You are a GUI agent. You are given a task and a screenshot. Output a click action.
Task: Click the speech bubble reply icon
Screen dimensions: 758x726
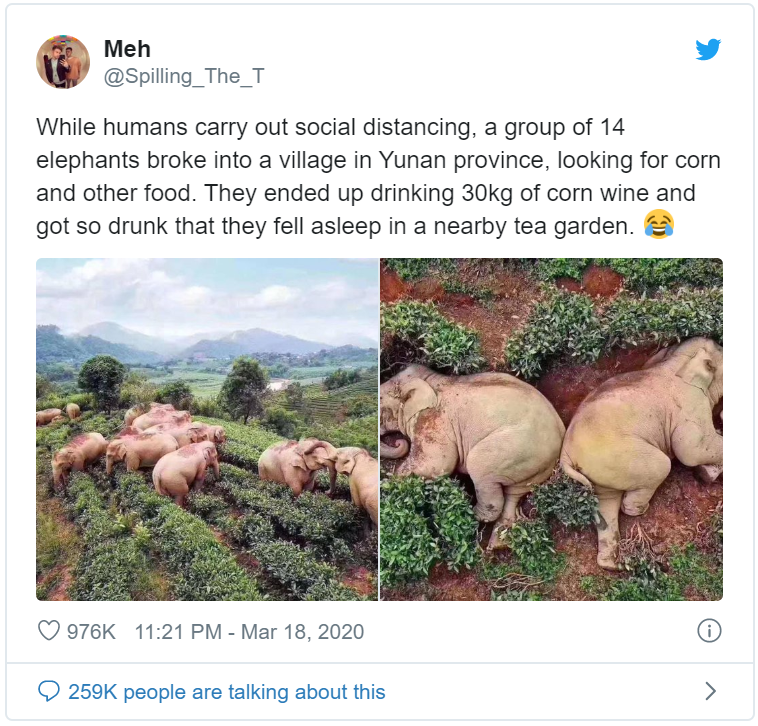pyautogui.click(x=49, y=691)
